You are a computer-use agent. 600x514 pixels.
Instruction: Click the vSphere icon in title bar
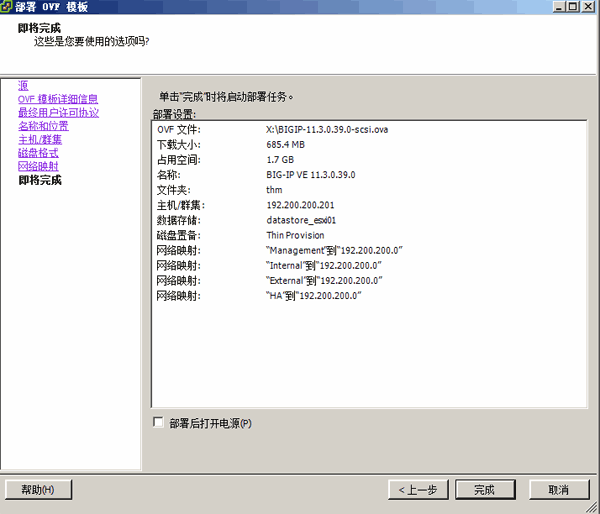point(5,6)
